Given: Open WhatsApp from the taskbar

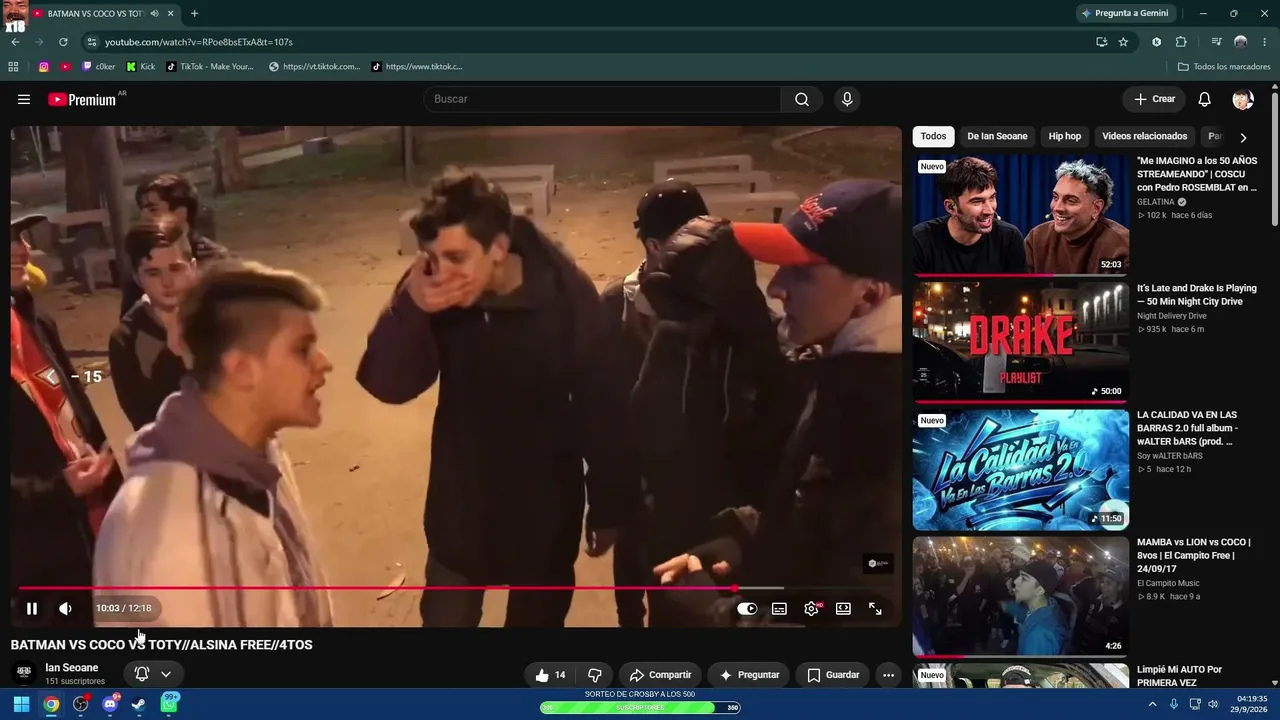Looking at the screenshot, I should click(169, 704).
